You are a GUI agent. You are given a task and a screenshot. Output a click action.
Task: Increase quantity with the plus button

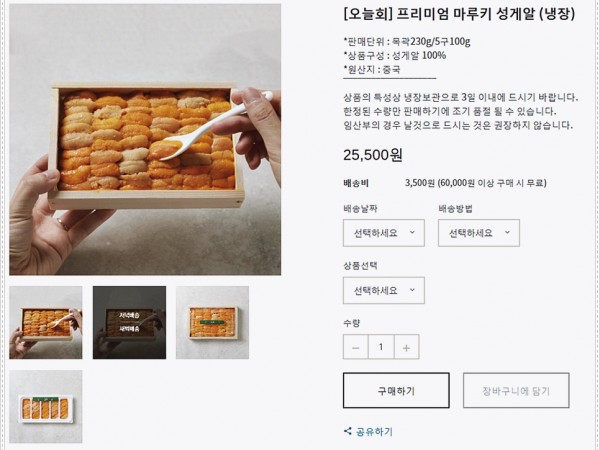tap(406, 347)
